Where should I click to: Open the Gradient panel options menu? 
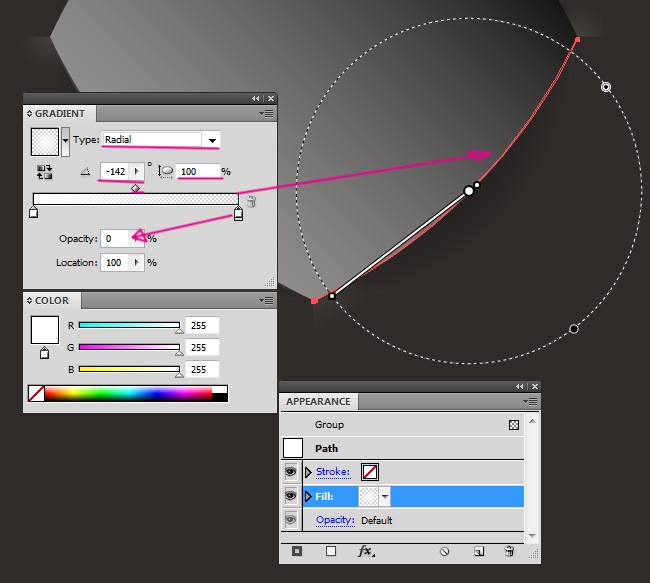pos(267,113)
